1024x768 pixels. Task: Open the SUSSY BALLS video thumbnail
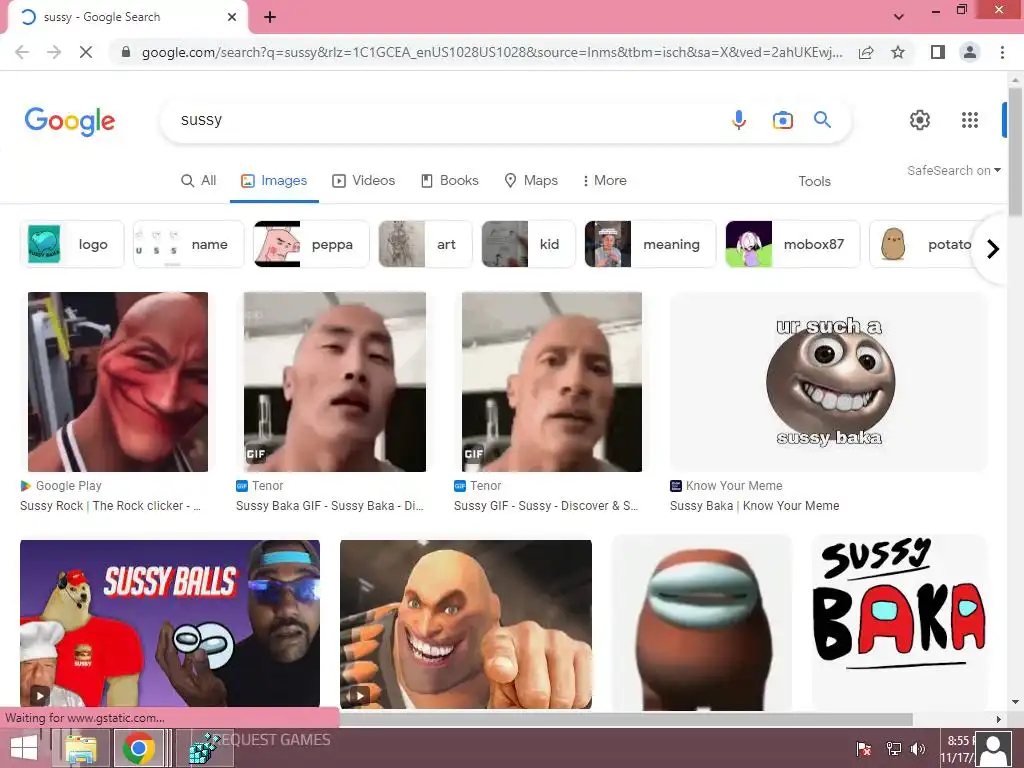pos(170,623)
